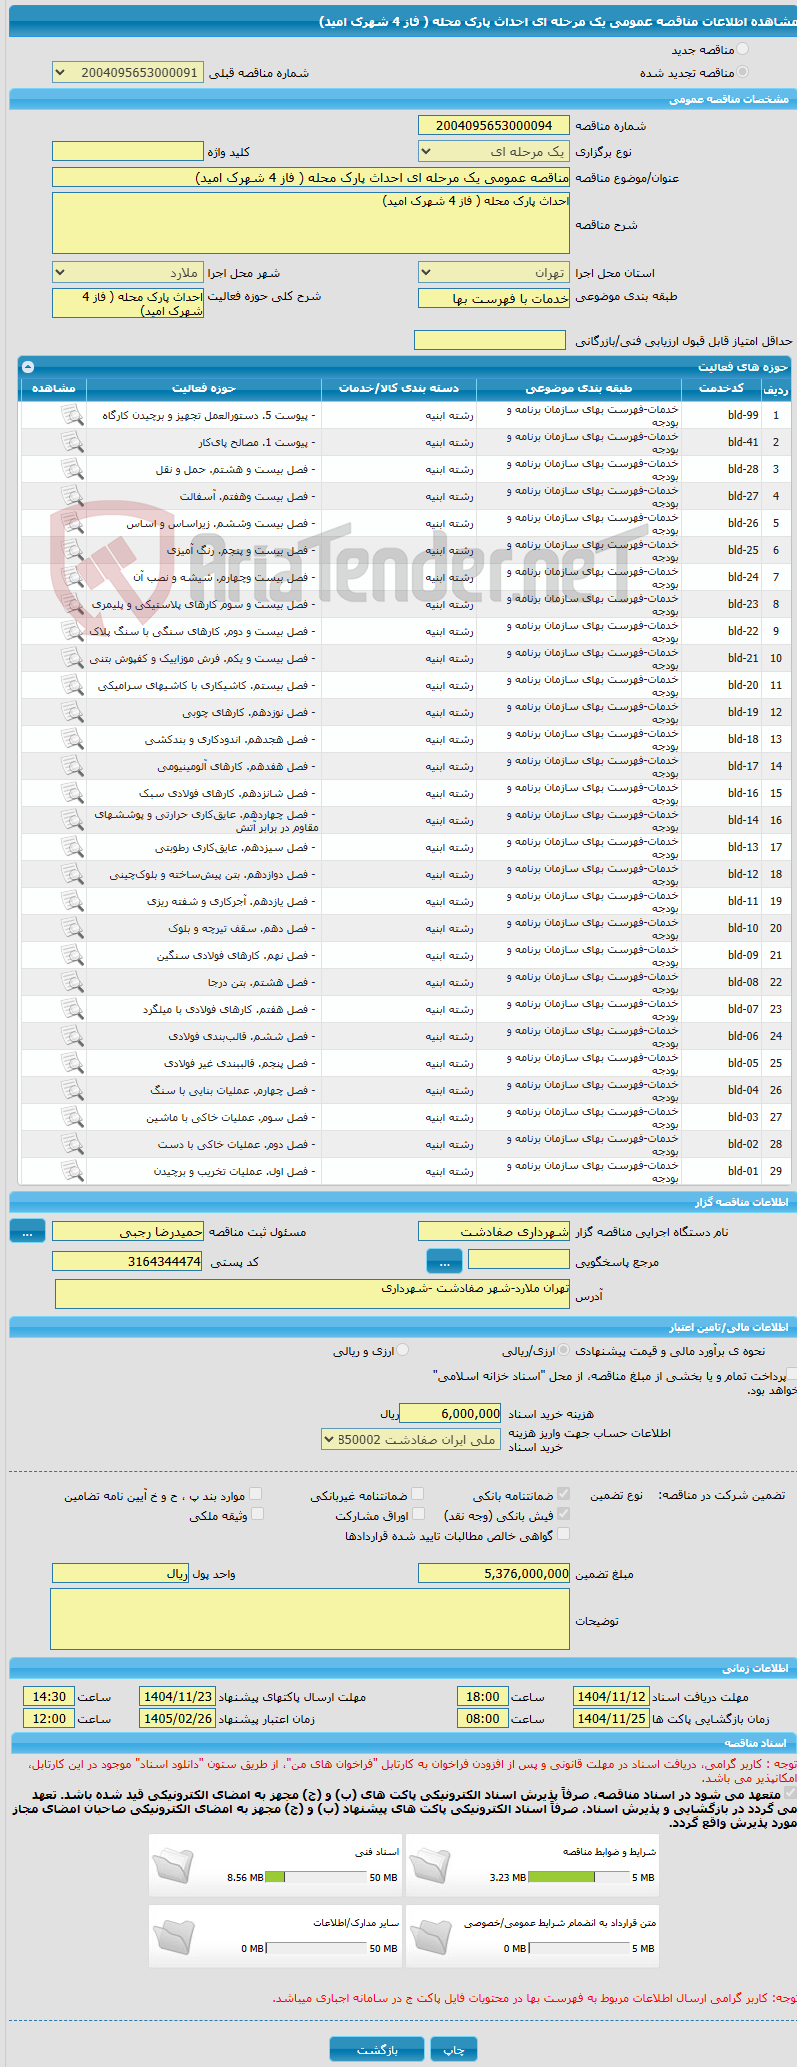This screenshot has height=2067, width=797.
Task: Click ellipsis button beside مرجع پاسخگویی
Action: tap(444, 1261)
